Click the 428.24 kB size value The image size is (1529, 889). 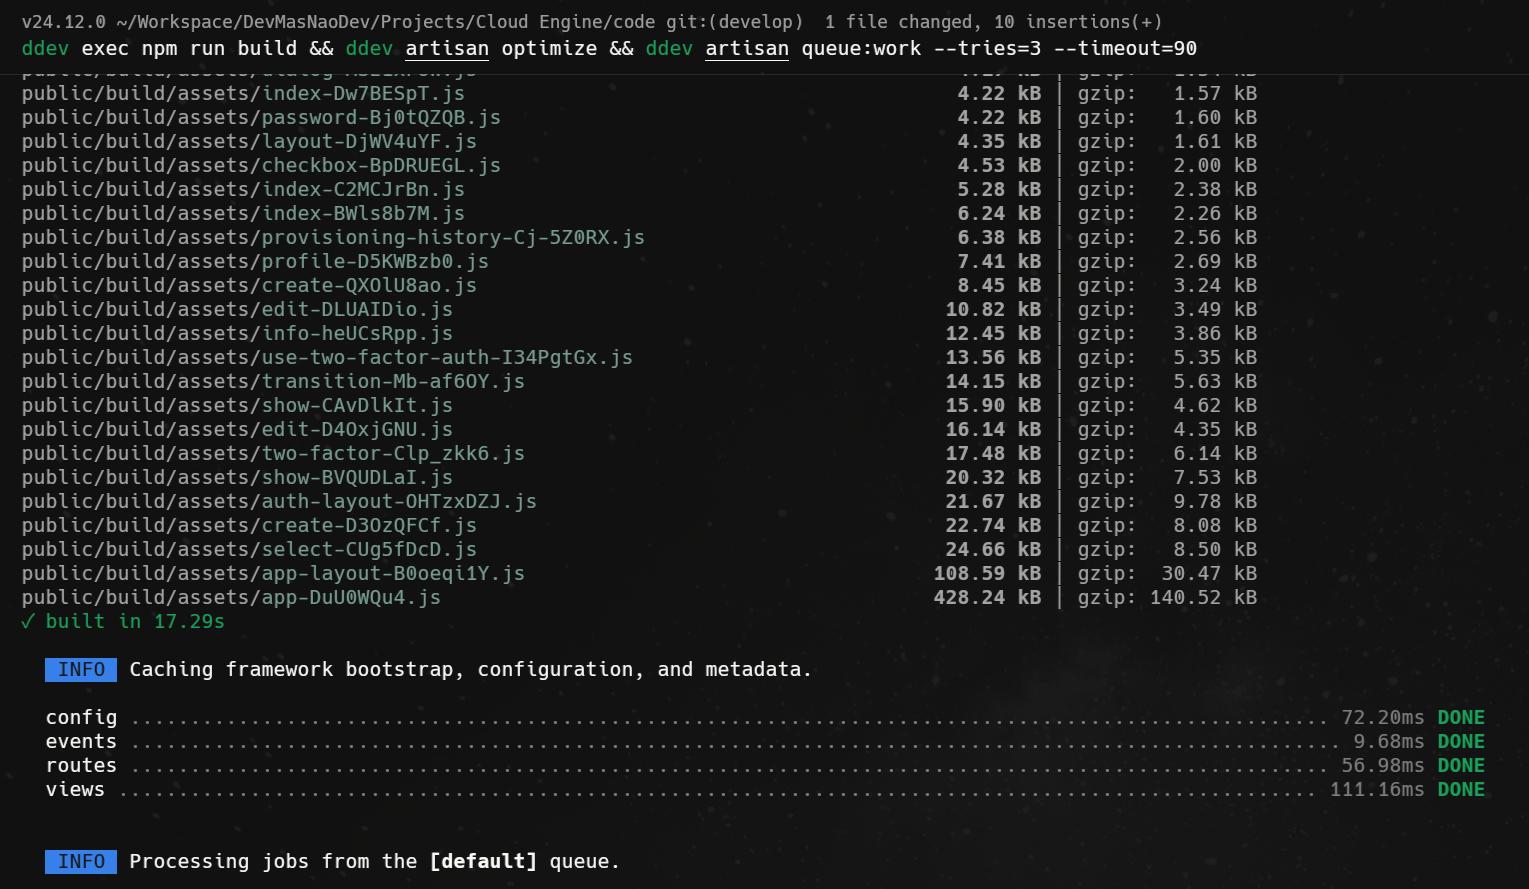coord(987,597)
